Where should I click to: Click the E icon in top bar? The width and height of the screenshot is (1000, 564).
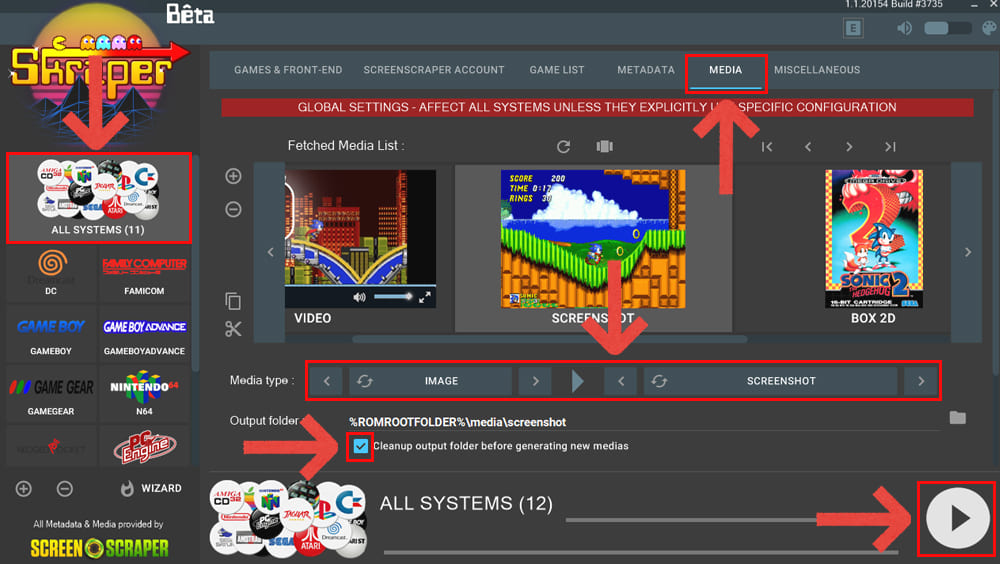pos(853,28)
